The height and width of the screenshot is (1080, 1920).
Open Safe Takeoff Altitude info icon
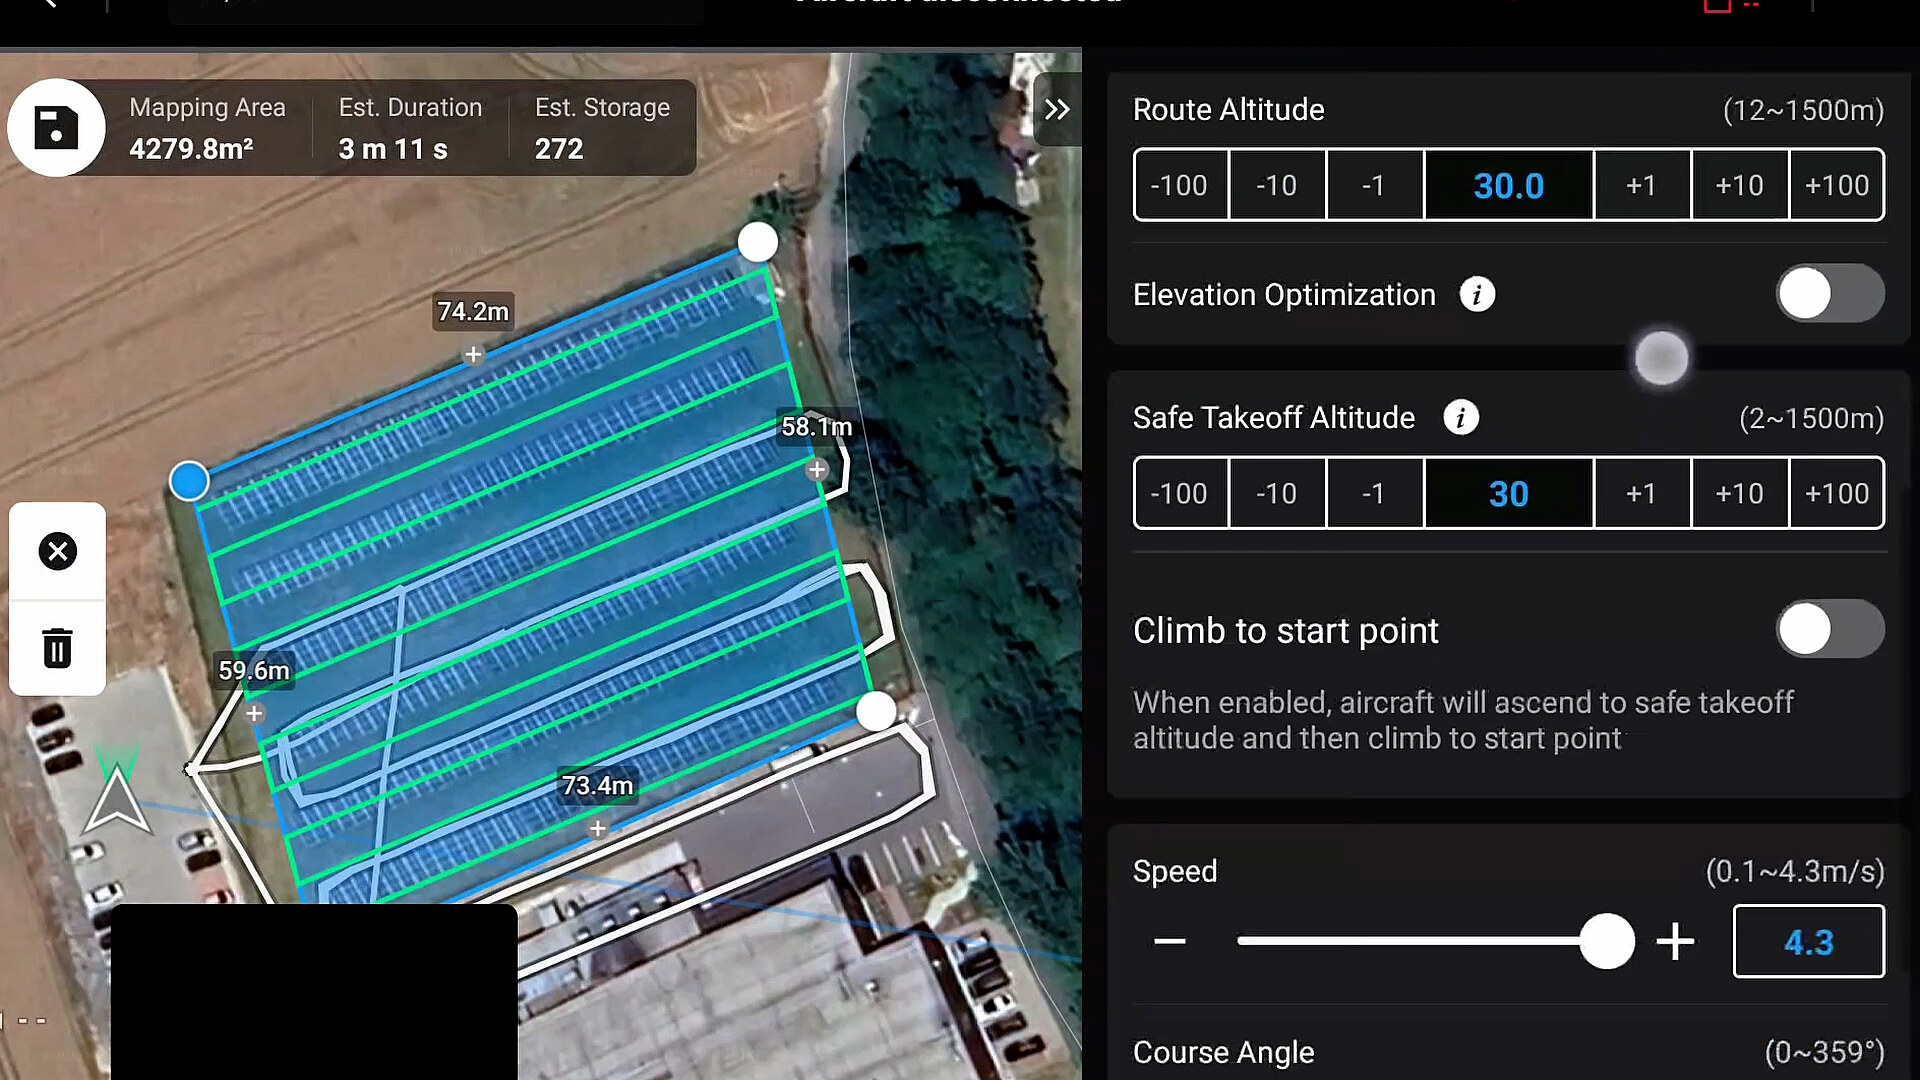pos(1461,418)
